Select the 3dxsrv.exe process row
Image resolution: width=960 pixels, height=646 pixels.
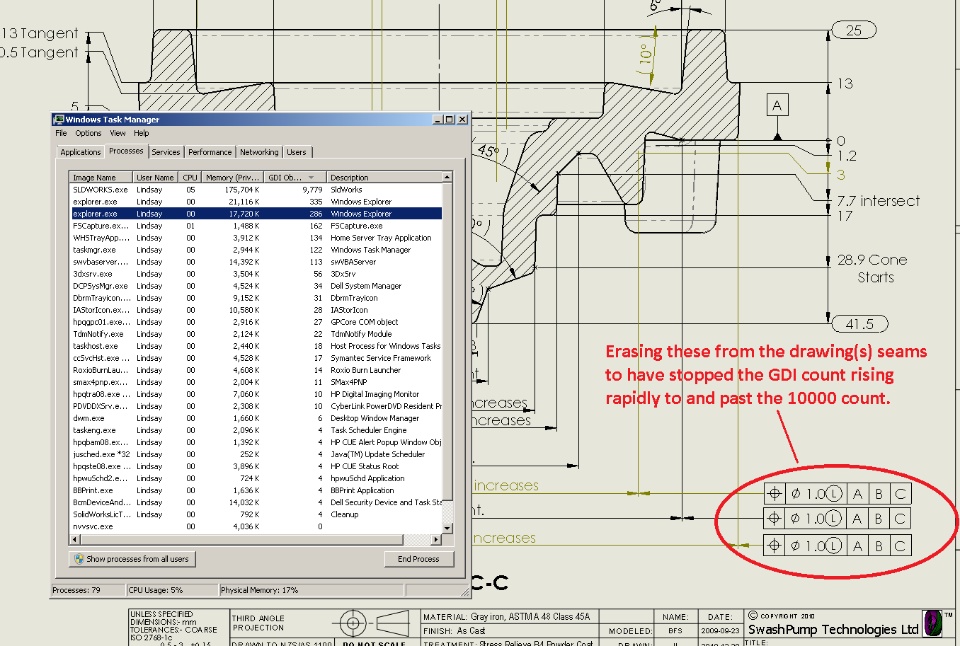tap(255, 274)
